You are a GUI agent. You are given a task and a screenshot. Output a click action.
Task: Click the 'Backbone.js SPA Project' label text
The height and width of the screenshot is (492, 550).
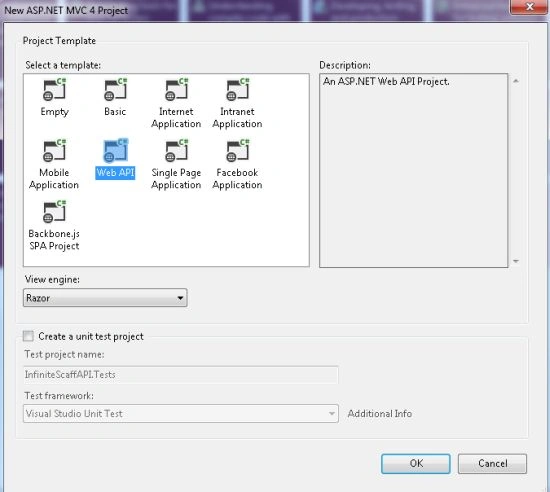(54, 240)
